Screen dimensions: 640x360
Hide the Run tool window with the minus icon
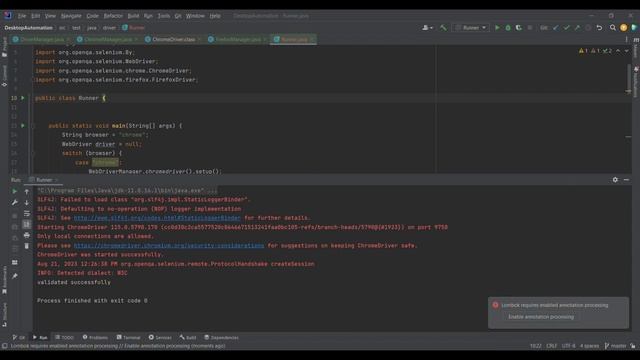(x=626, y=180)
